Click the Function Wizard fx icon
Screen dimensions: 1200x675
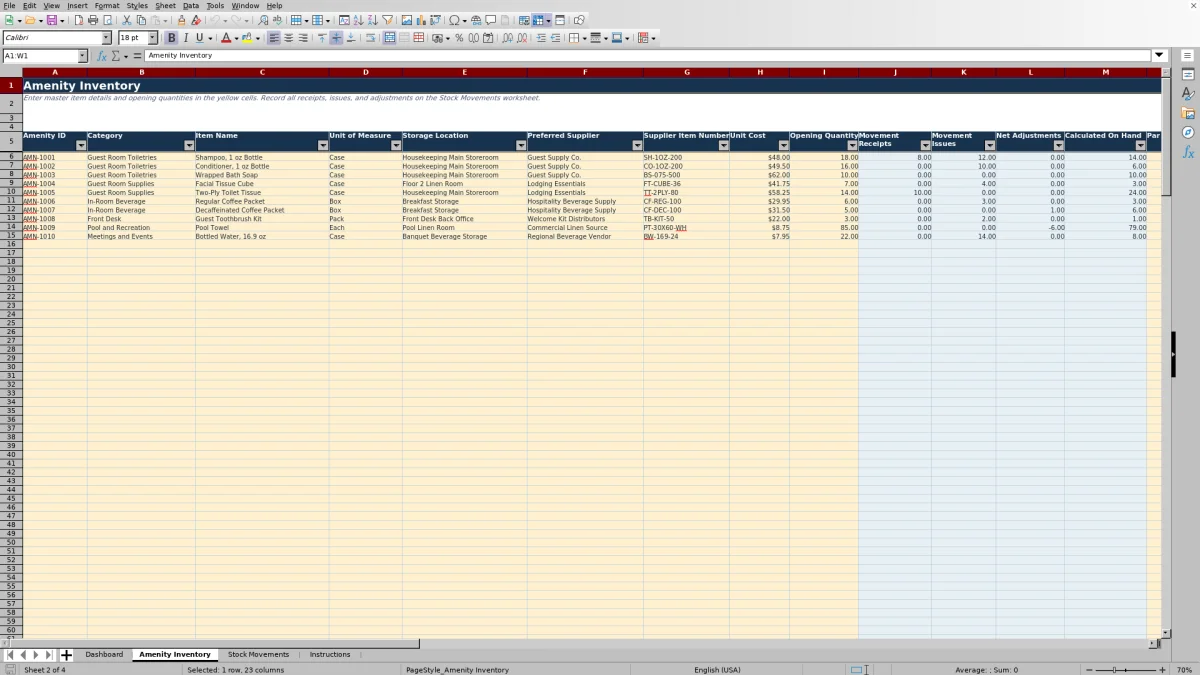pos(102,56)
